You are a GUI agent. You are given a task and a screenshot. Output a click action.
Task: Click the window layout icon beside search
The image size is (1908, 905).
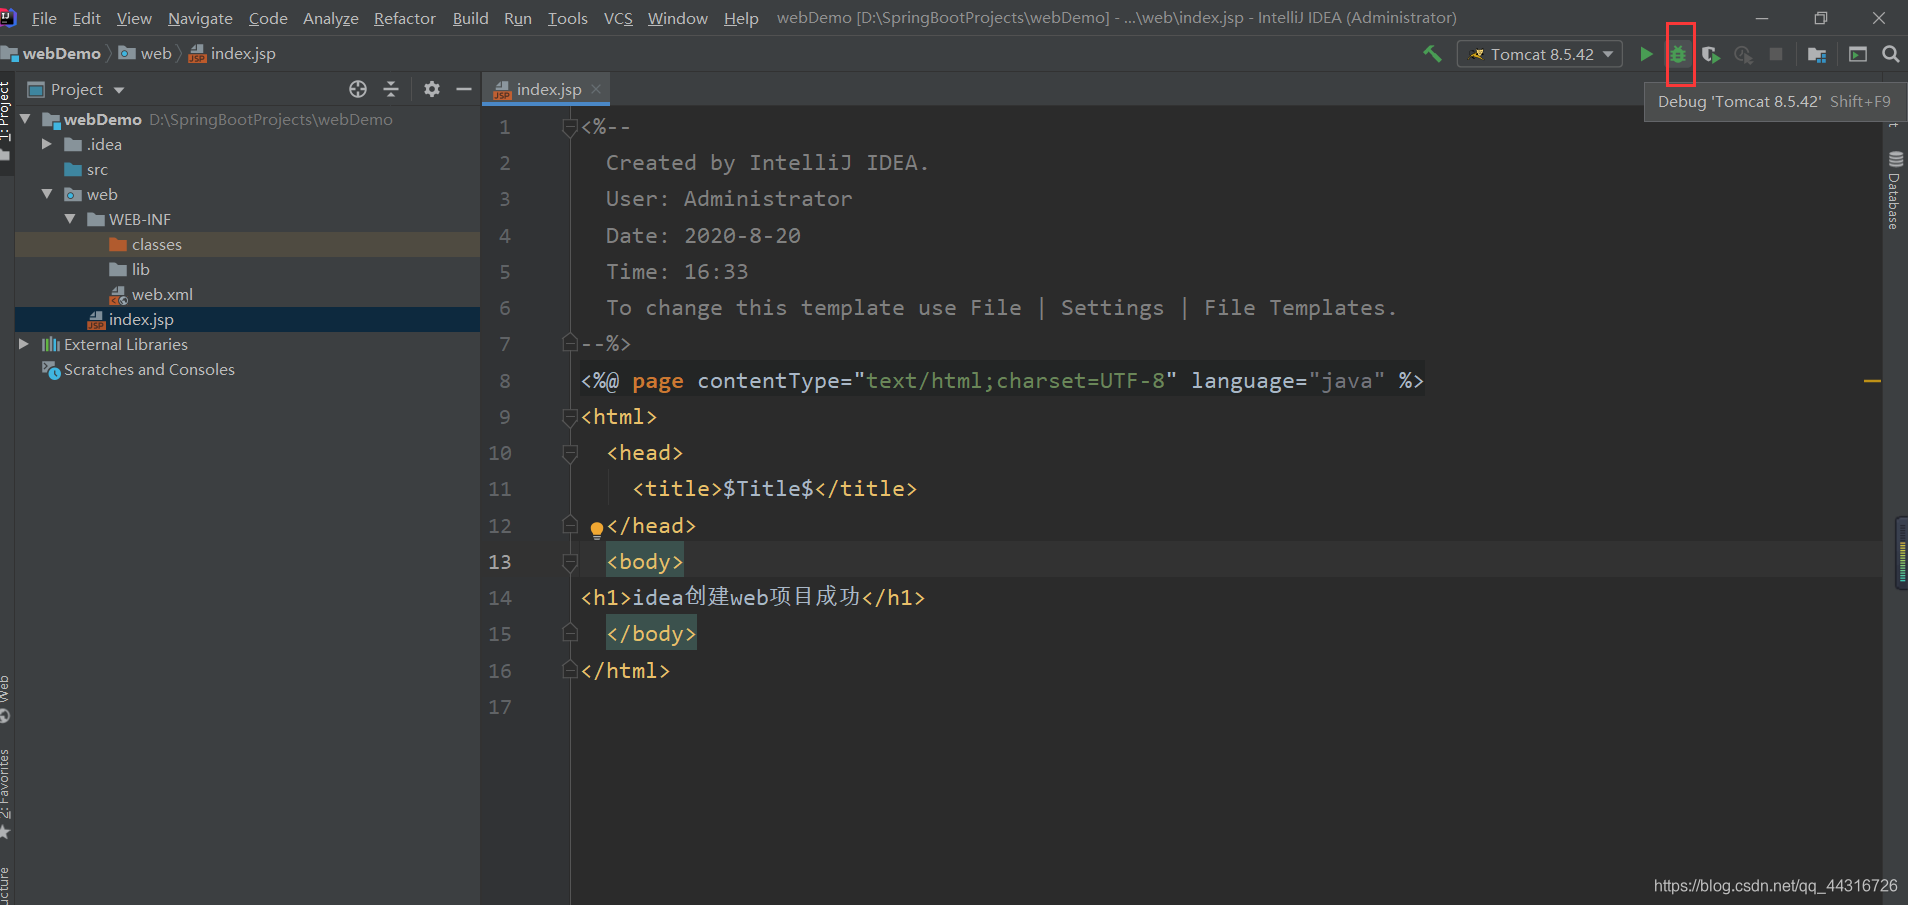(1858, 54)
